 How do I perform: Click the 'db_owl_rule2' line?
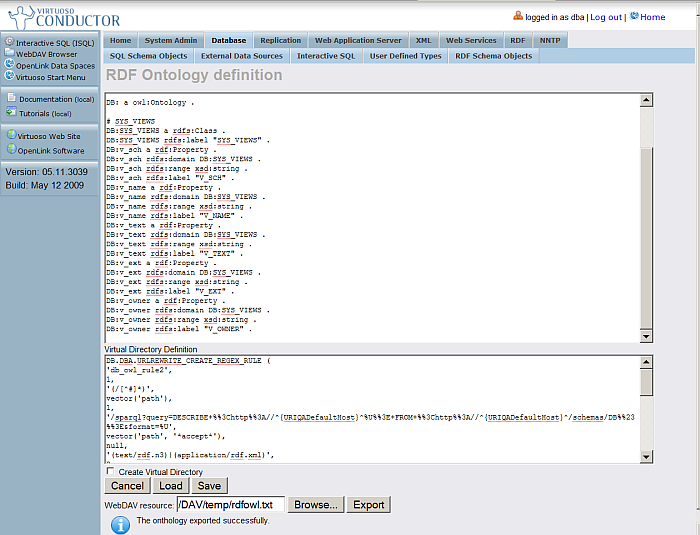139,370
